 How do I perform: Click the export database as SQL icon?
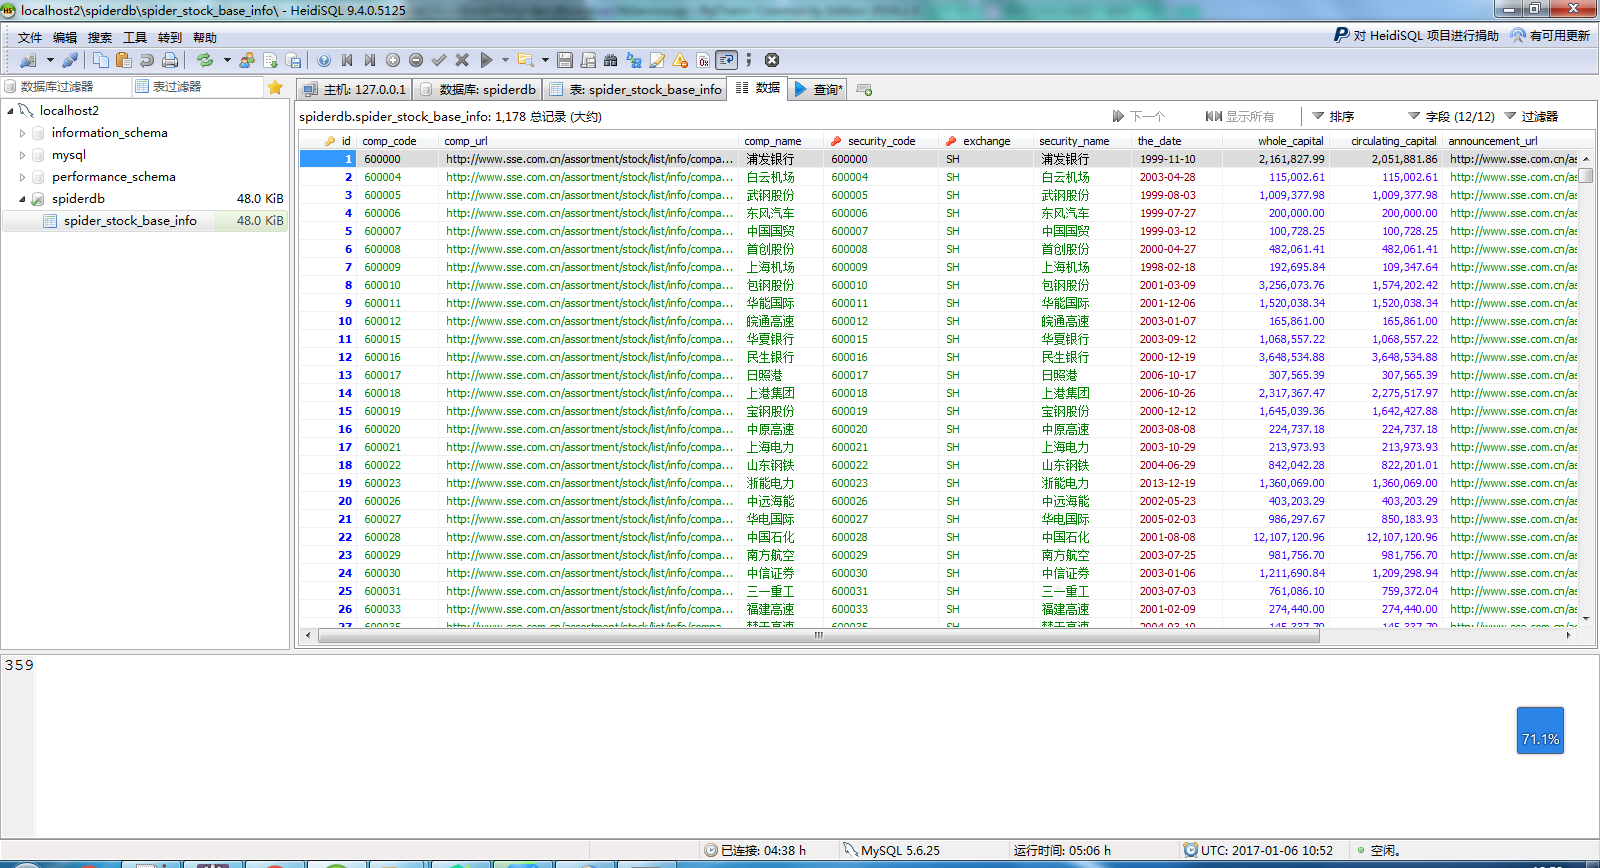293,60
